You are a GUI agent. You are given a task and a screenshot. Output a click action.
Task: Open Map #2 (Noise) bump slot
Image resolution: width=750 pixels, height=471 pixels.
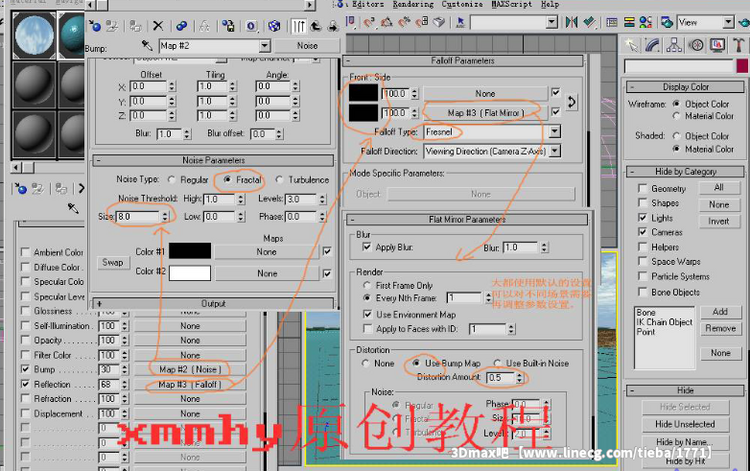coord(190,370)
